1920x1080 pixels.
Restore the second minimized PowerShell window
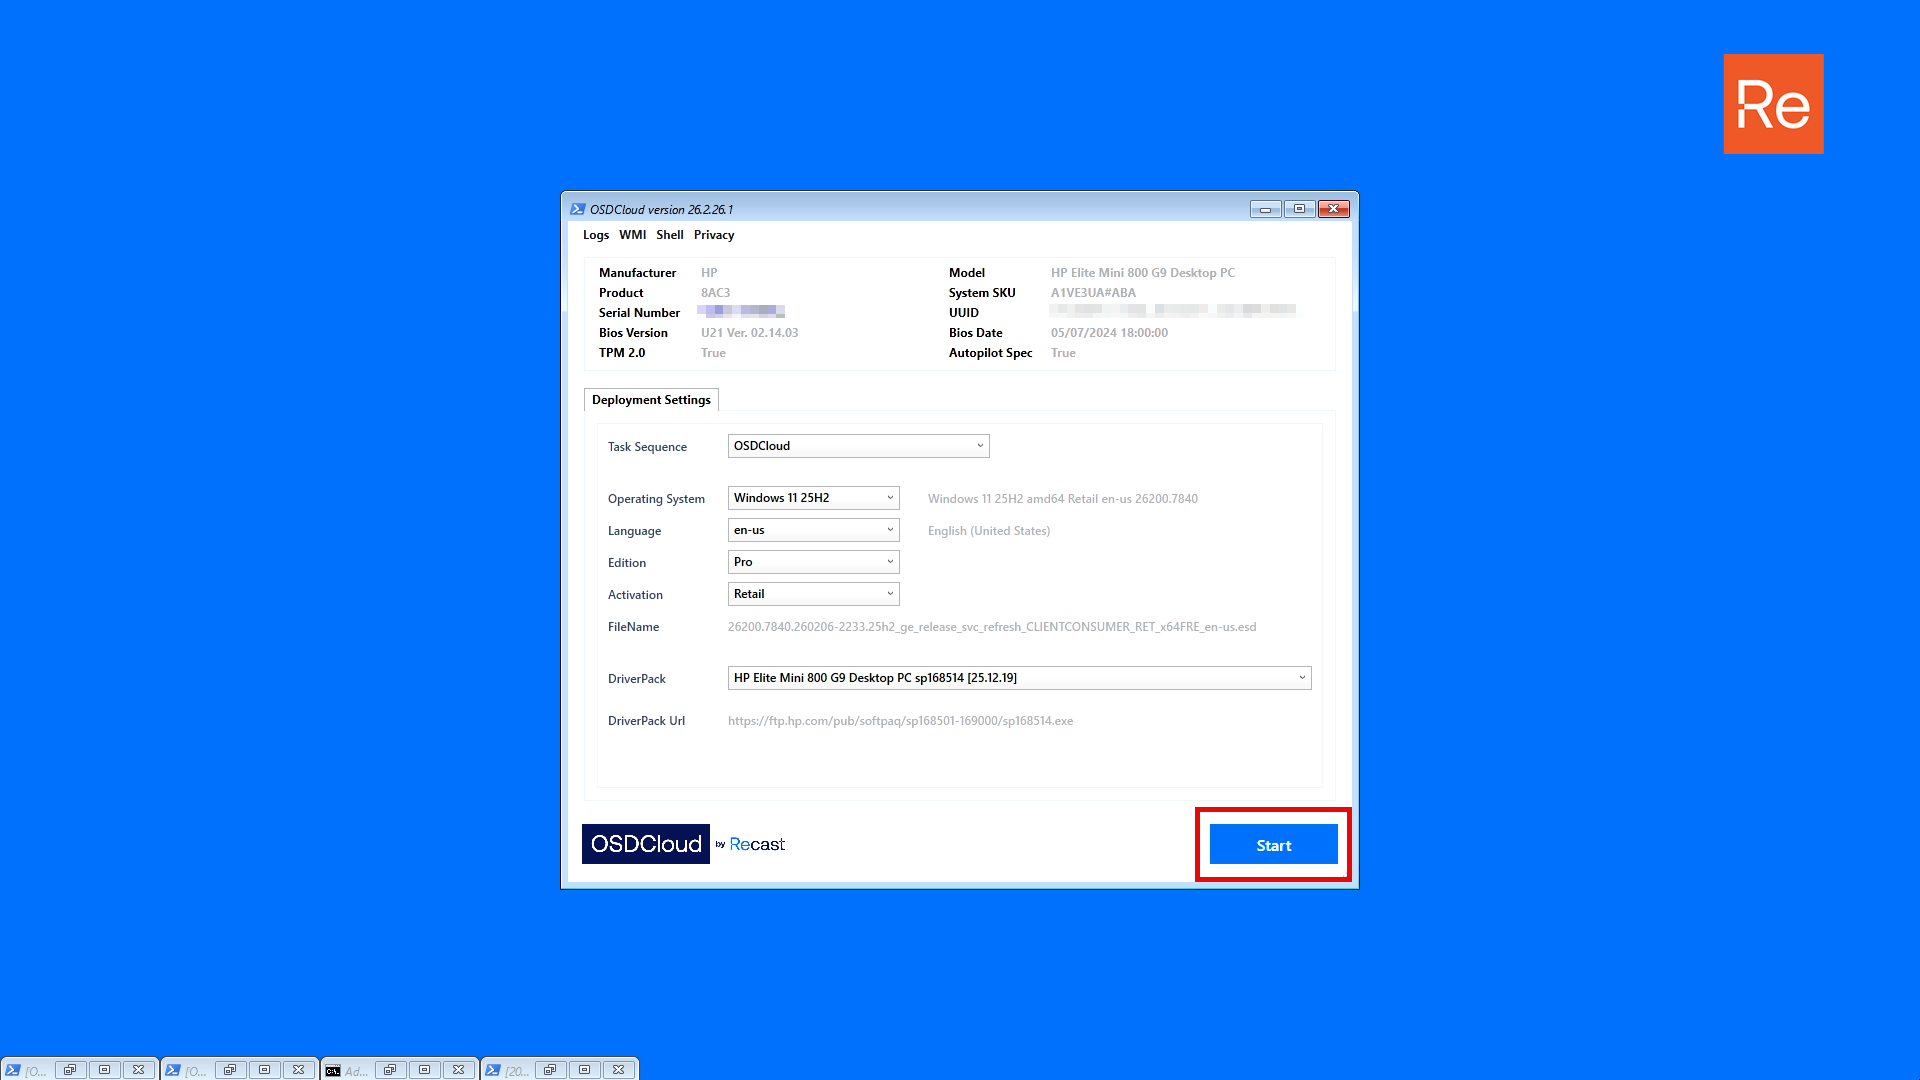pyautogui.click(x=230, y=1070)
